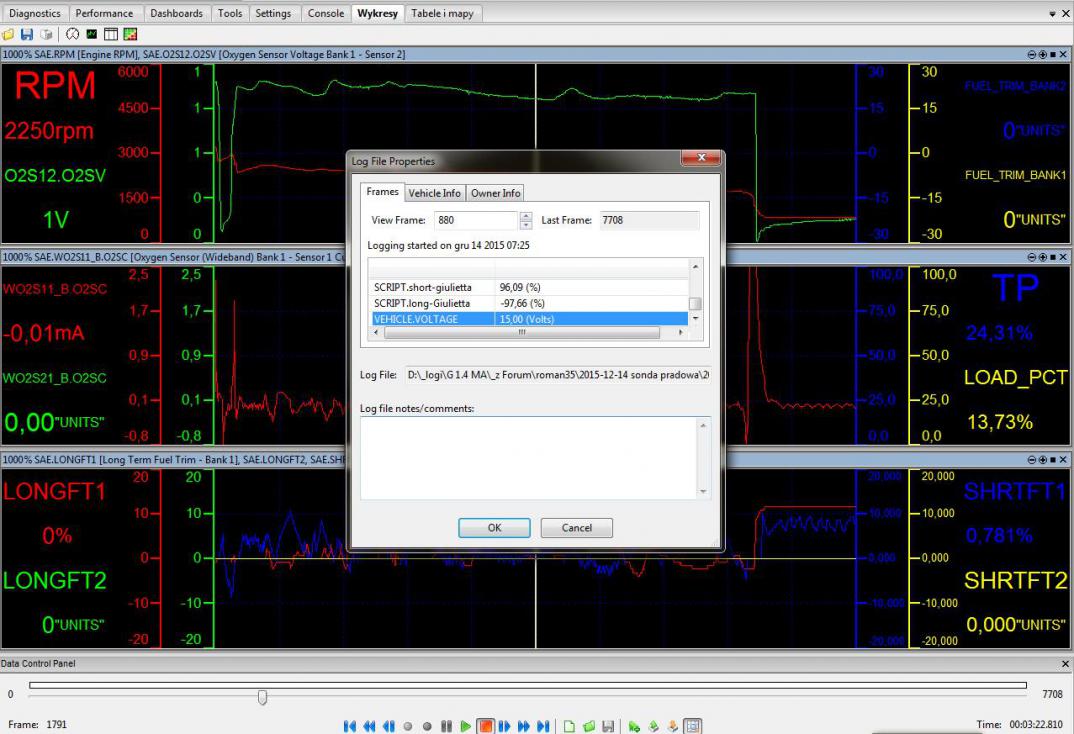Expand the top-right panel dropdown arrow
Viewport: 1074px width, 734px height.
tap(1052, 14)
